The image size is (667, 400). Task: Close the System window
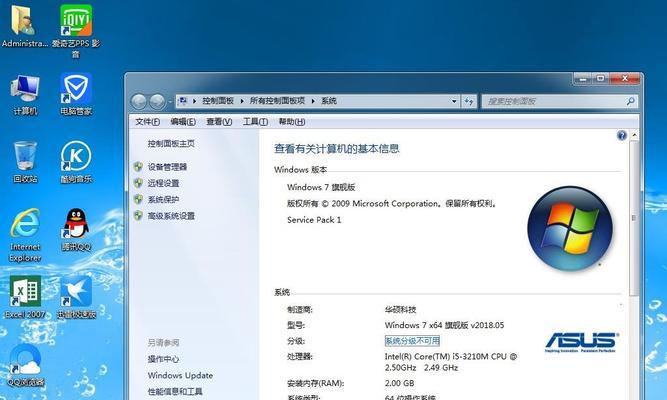click(x=624, y=79)
